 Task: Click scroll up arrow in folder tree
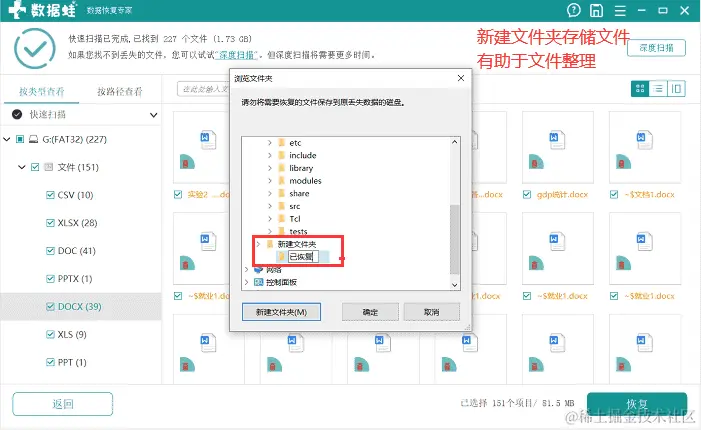[455, 142]
